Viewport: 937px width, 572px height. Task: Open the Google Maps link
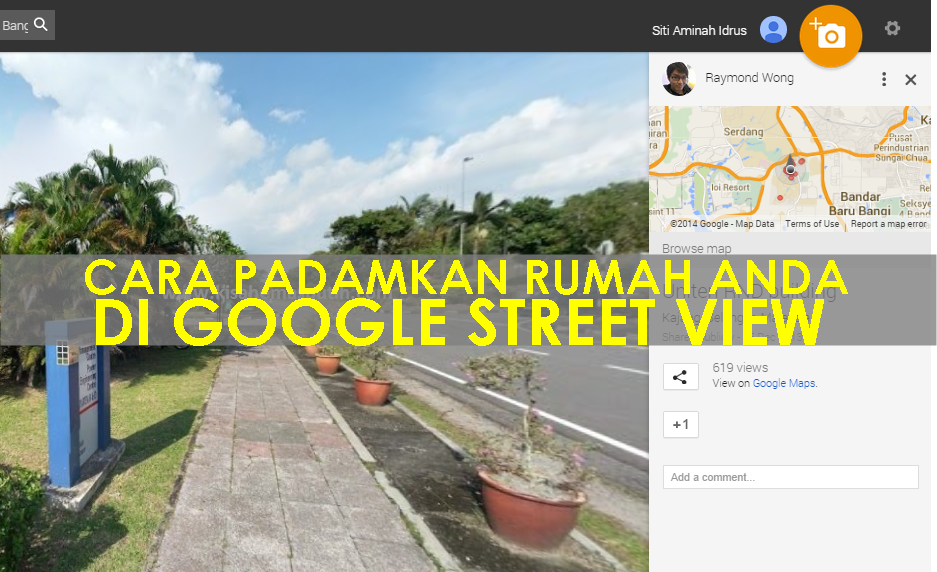tap(784, 383)
